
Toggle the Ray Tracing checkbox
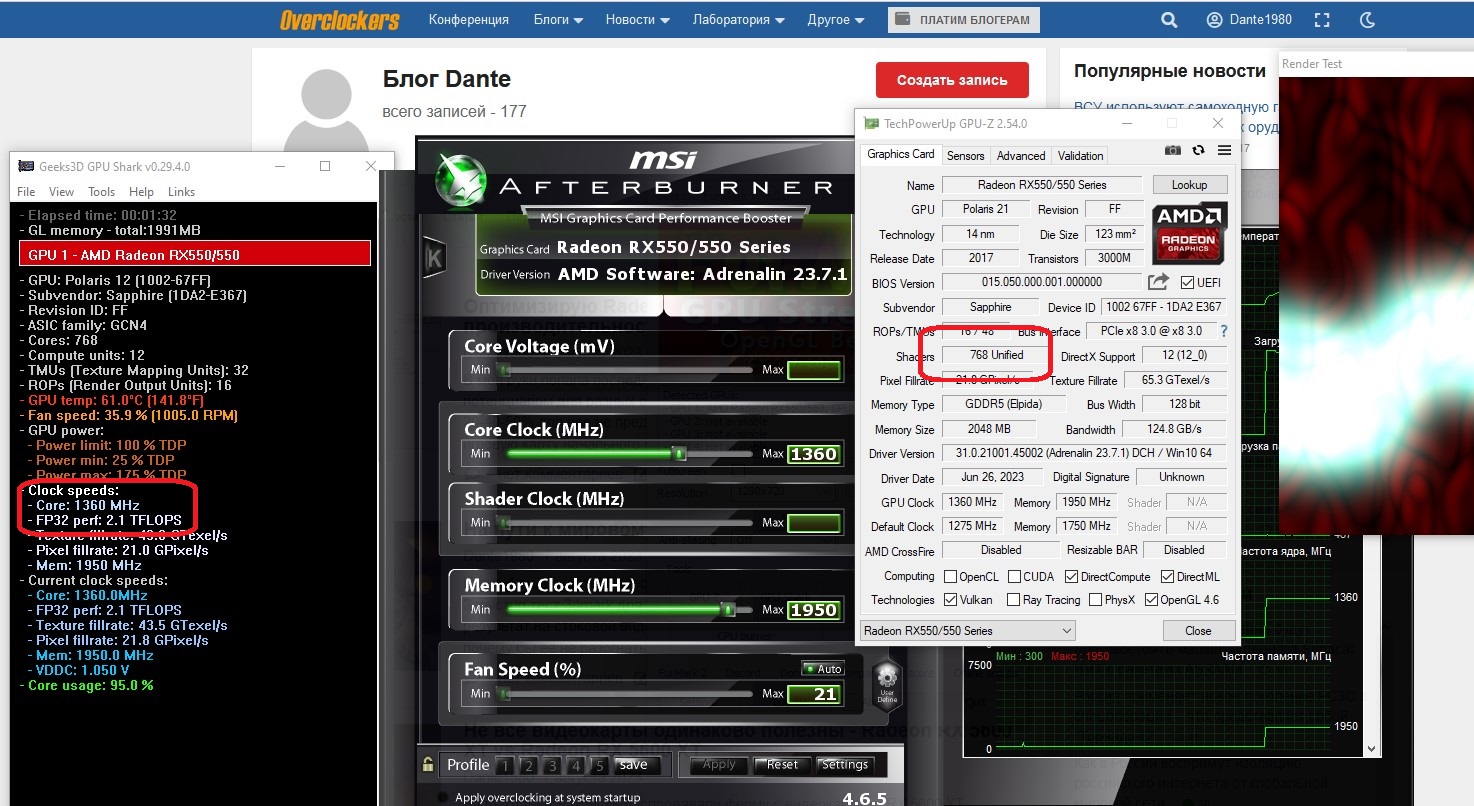(1014, 600)
